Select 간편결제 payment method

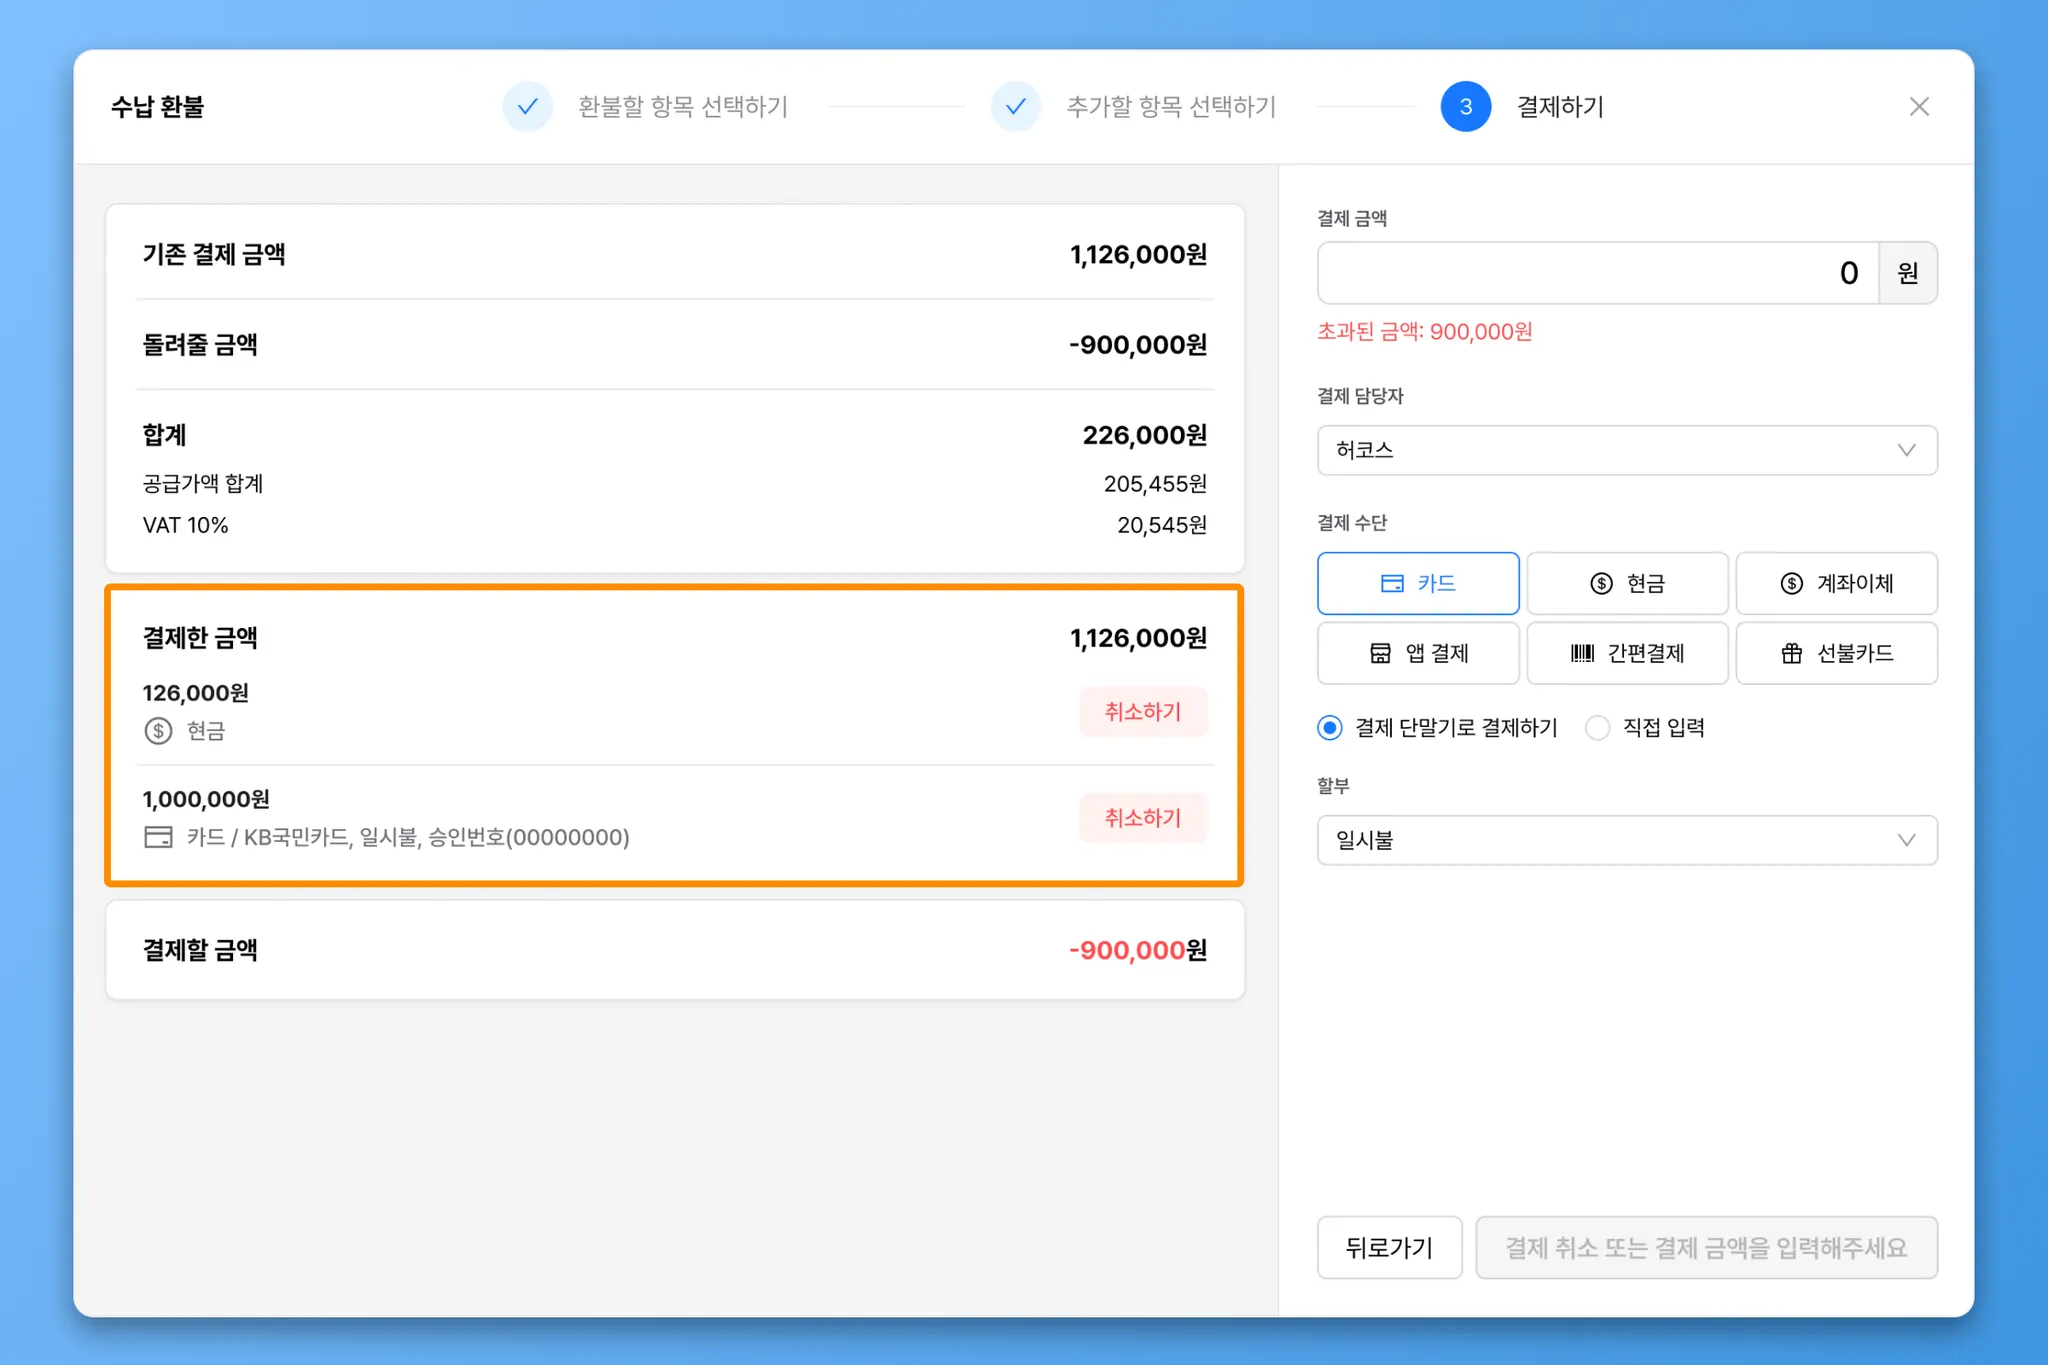(1627, 653)
